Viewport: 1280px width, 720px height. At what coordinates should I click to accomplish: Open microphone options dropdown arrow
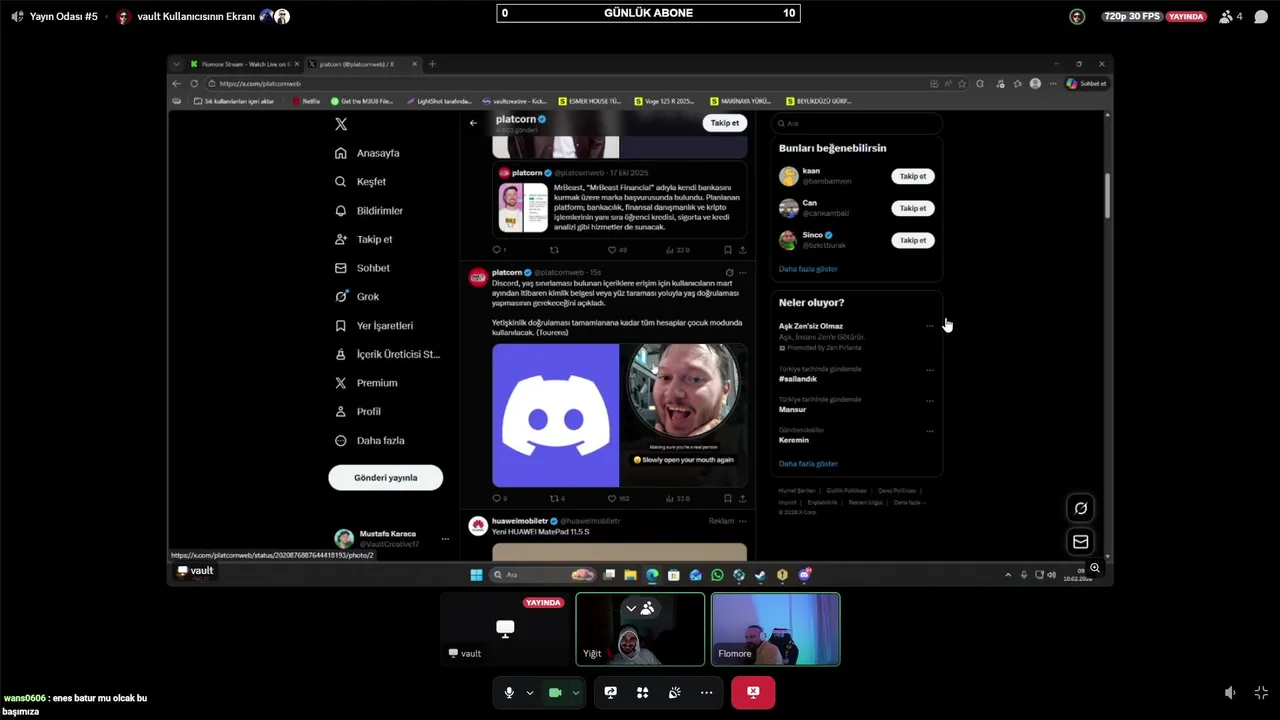pos(529,692)
